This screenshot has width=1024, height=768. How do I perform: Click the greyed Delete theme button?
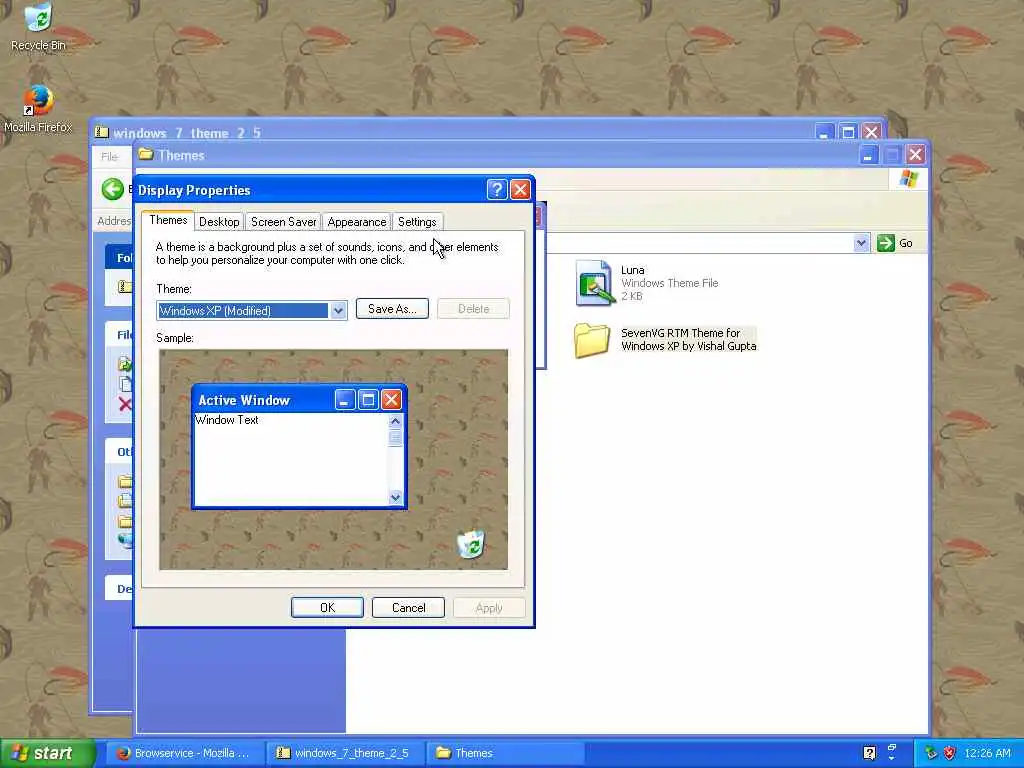coord(473,309)
